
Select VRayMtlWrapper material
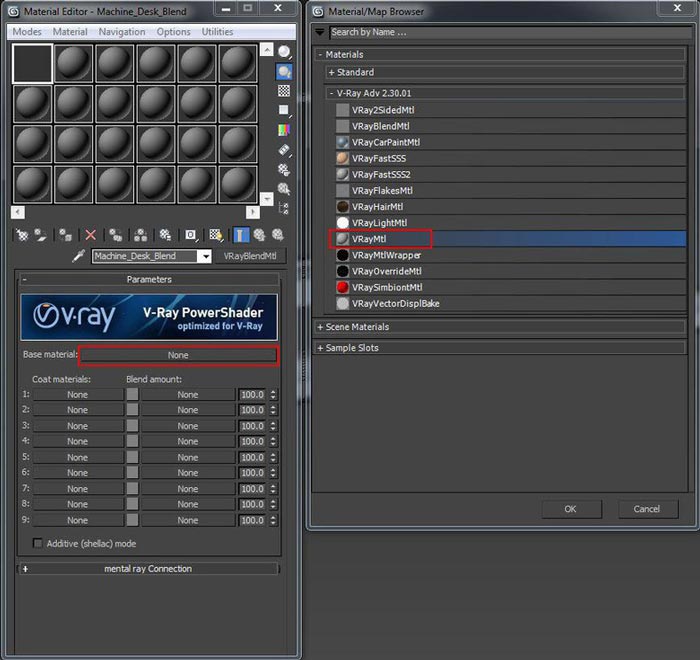pyautogui.click(x=511, y=255)
